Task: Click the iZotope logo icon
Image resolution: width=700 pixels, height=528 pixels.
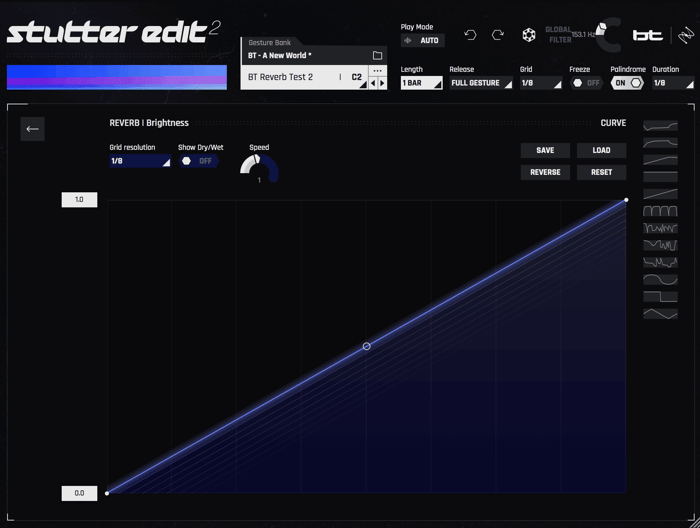Action: pos(686,35)
